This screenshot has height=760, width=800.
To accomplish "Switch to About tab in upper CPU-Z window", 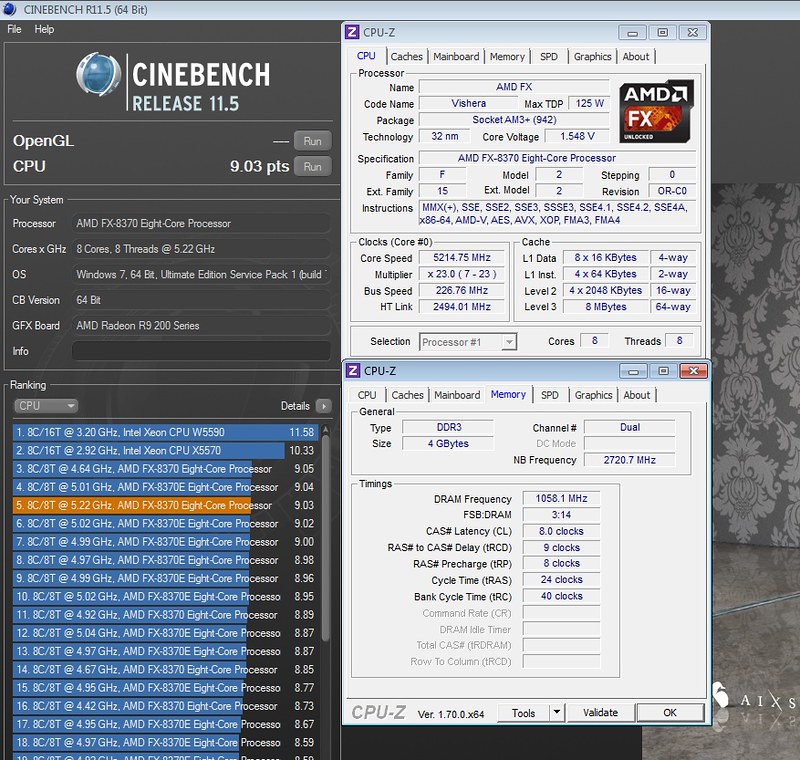I will [636, 57].
